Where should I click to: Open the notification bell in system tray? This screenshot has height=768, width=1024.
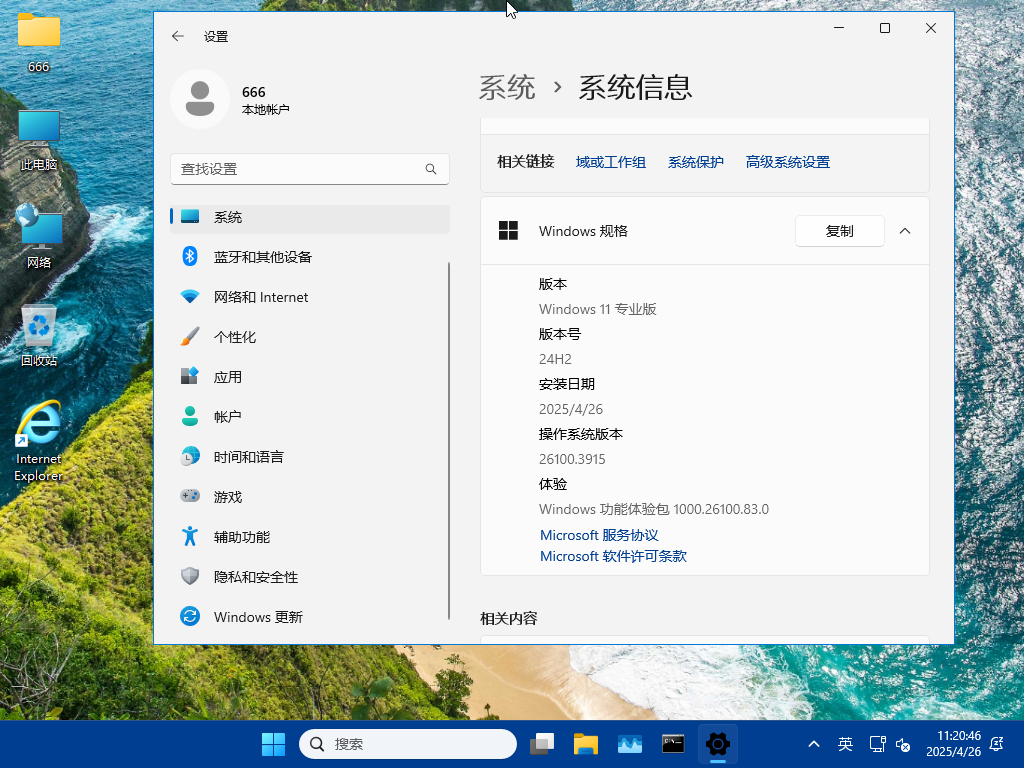pos(997,744)
